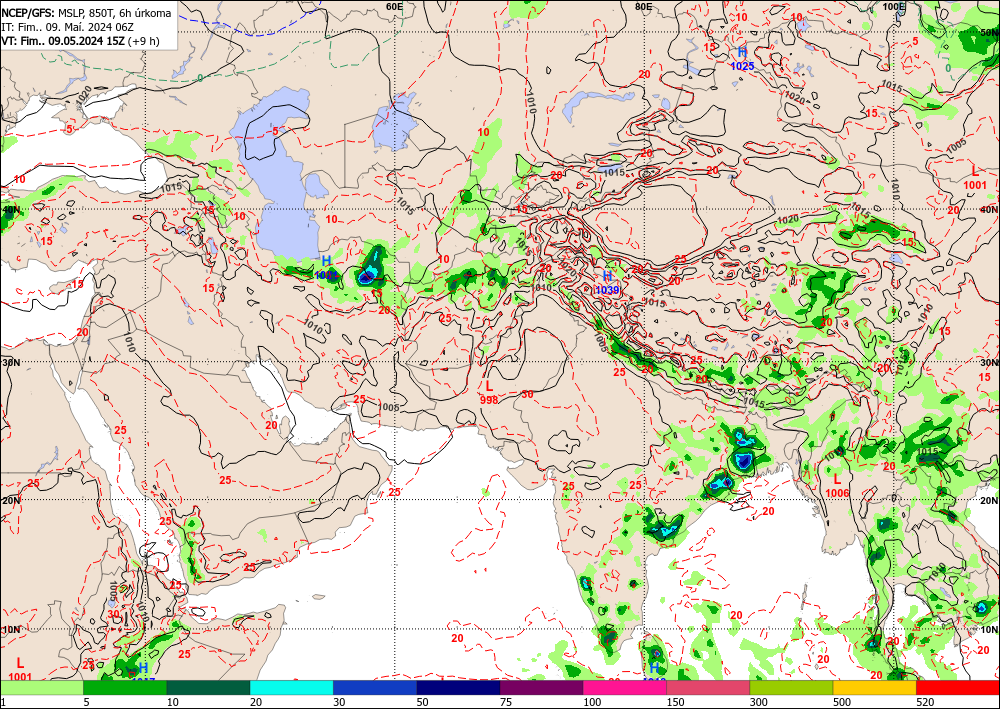The width and height of the screenshot is (1000, 709).
Task: Click the 'NCEP/GFS: MSLP, 850T, 6h úrkoma' title
Action: [86, 13]
